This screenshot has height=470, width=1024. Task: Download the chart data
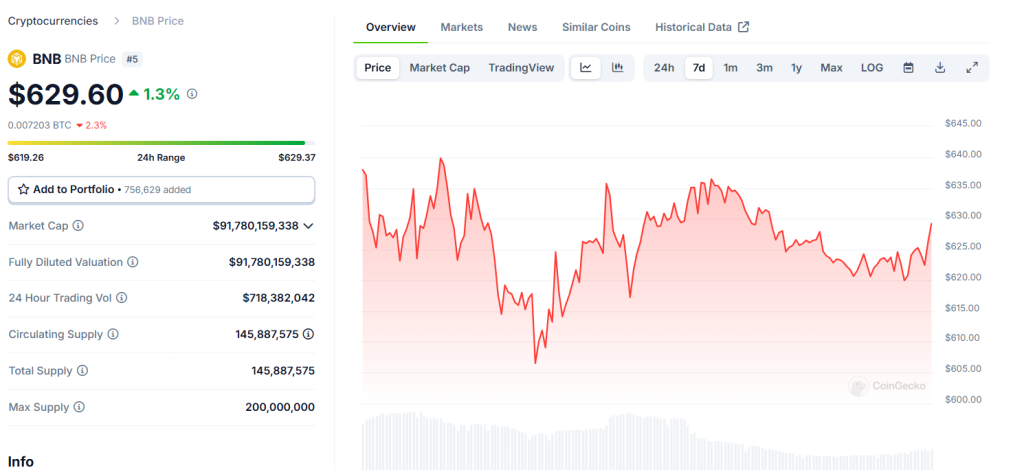click(940, 68)
